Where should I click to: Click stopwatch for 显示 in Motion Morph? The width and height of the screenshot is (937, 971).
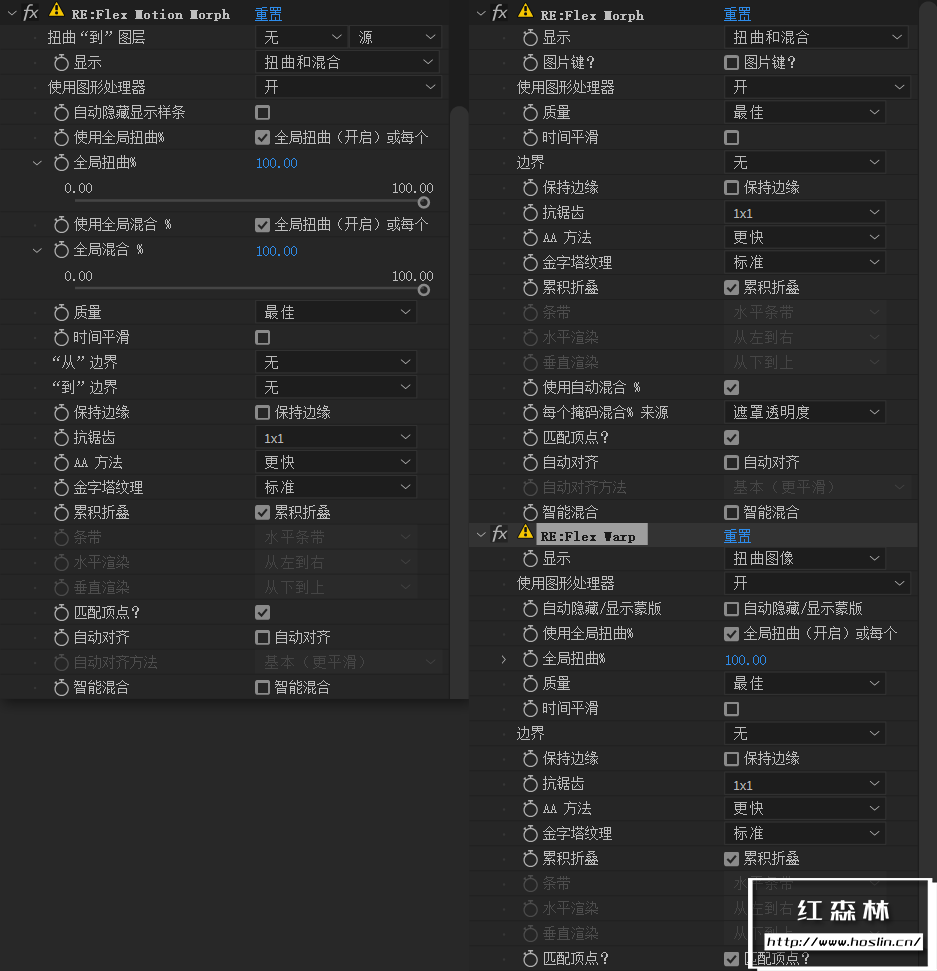(61, 63)
